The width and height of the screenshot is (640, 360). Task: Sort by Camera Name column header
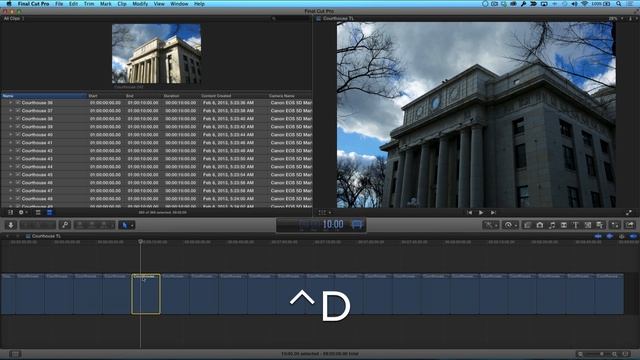[x=290, y=96]
